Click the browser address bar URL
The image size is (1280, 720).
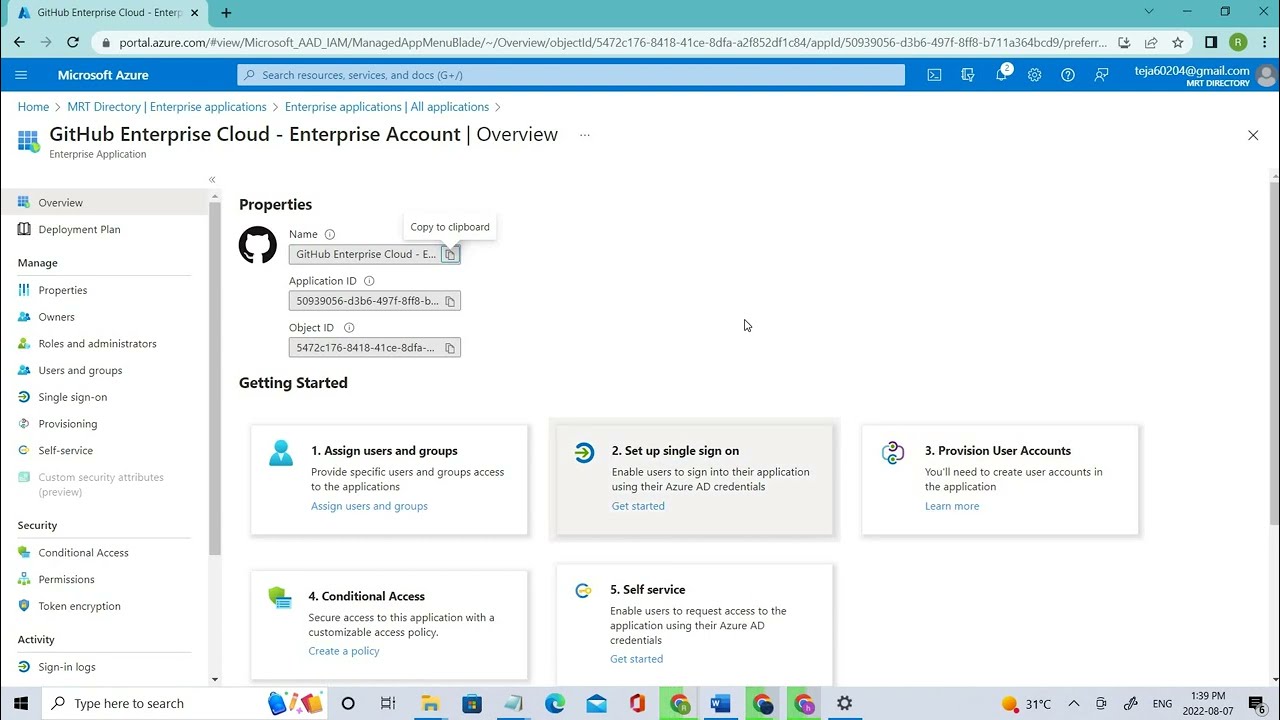[x=612, y=43]
